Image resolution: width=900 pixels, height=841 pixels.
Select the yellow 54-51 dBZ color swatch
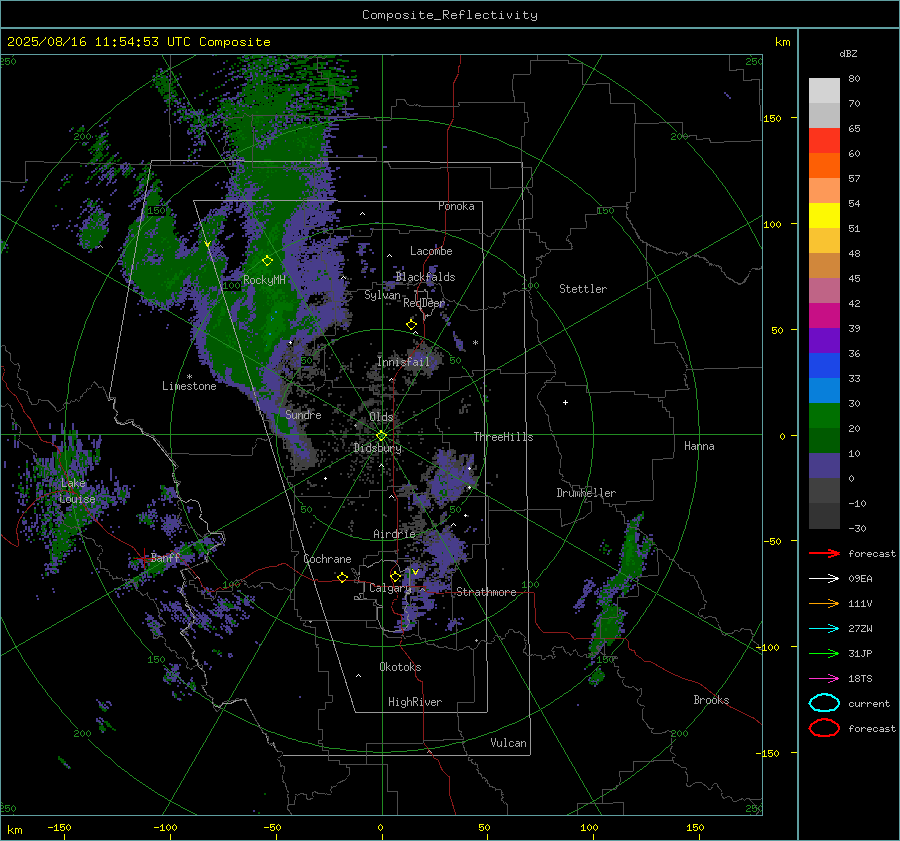coord(824,216)
